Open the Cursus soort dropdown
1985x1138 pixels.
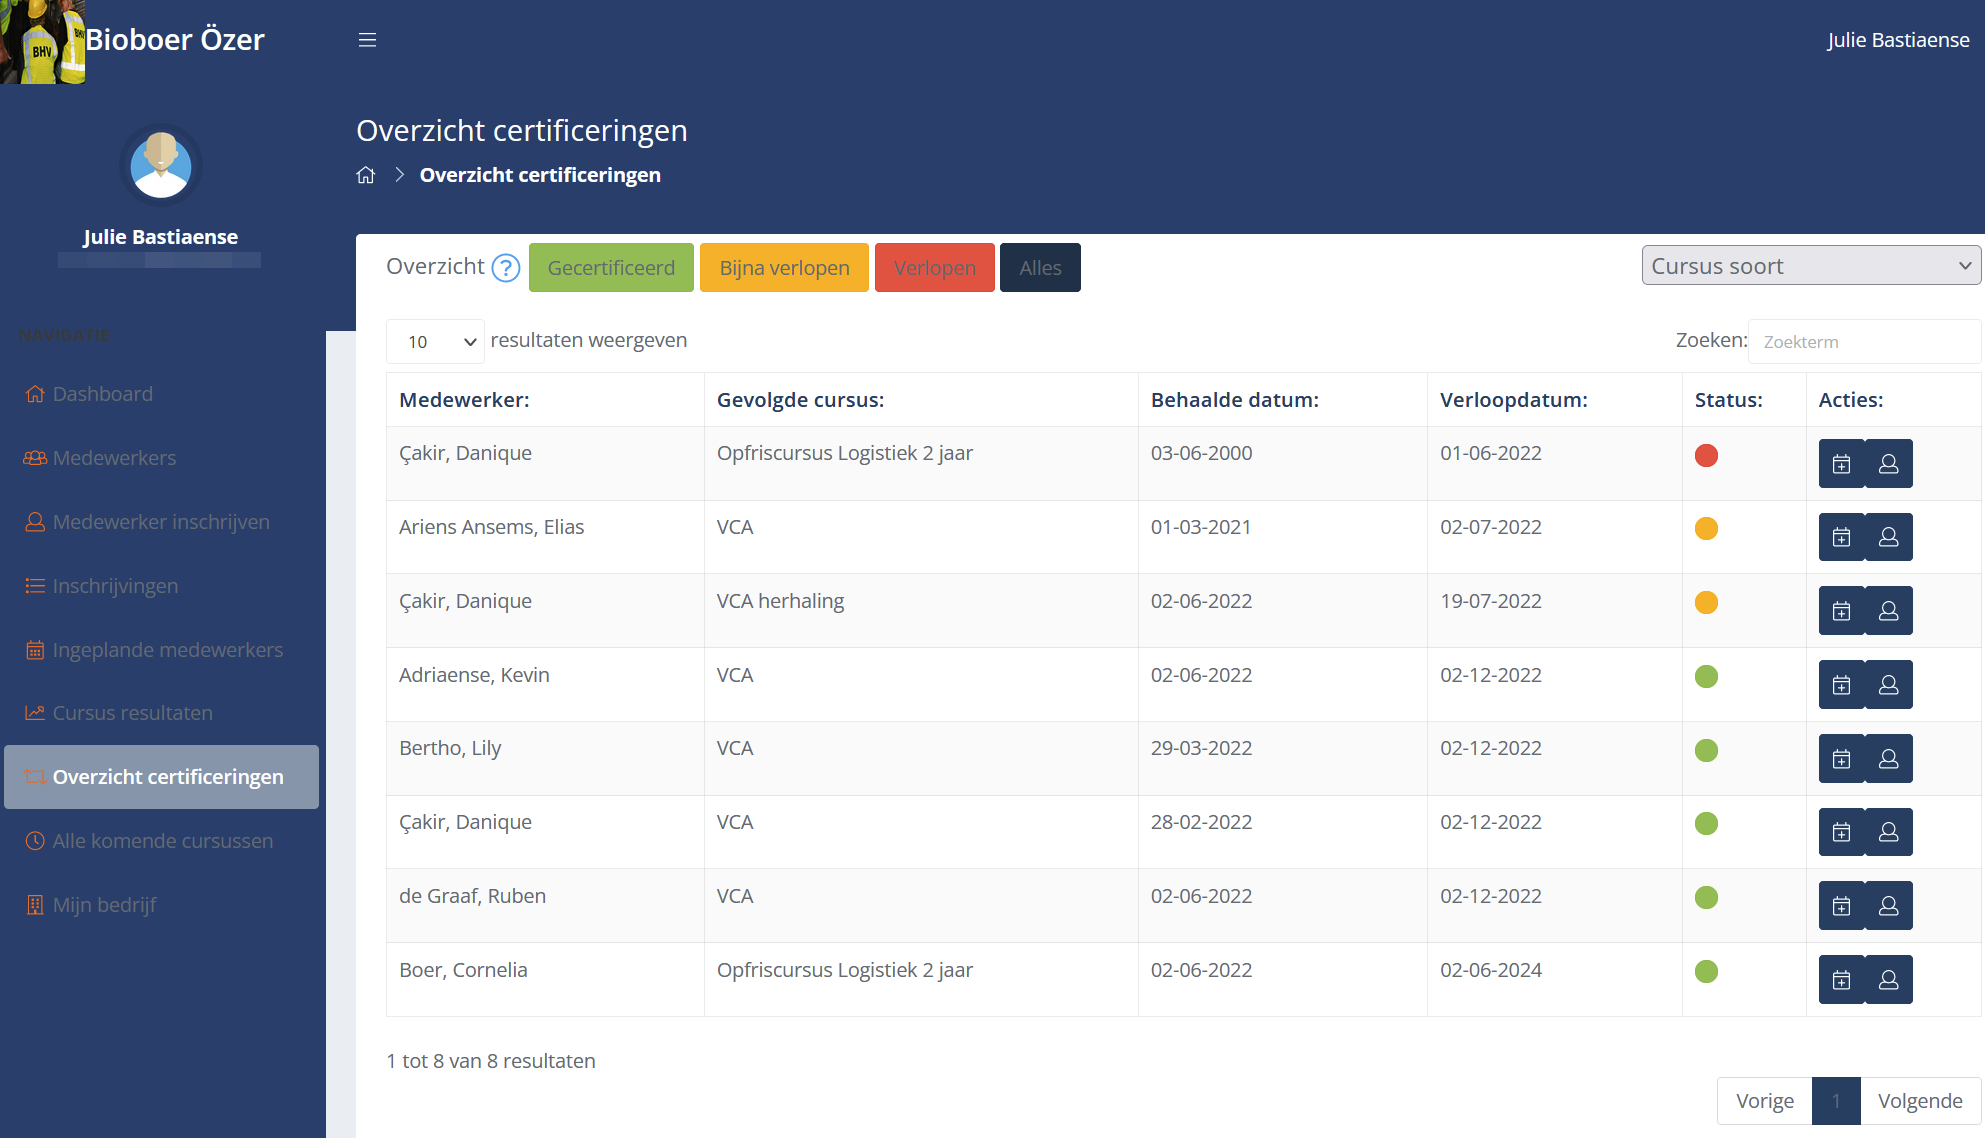[x=1810, y=266]
